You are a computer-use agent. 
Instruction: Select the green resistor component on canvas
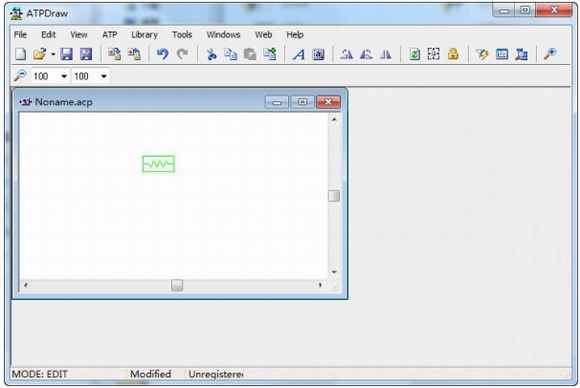coord(158,163)
